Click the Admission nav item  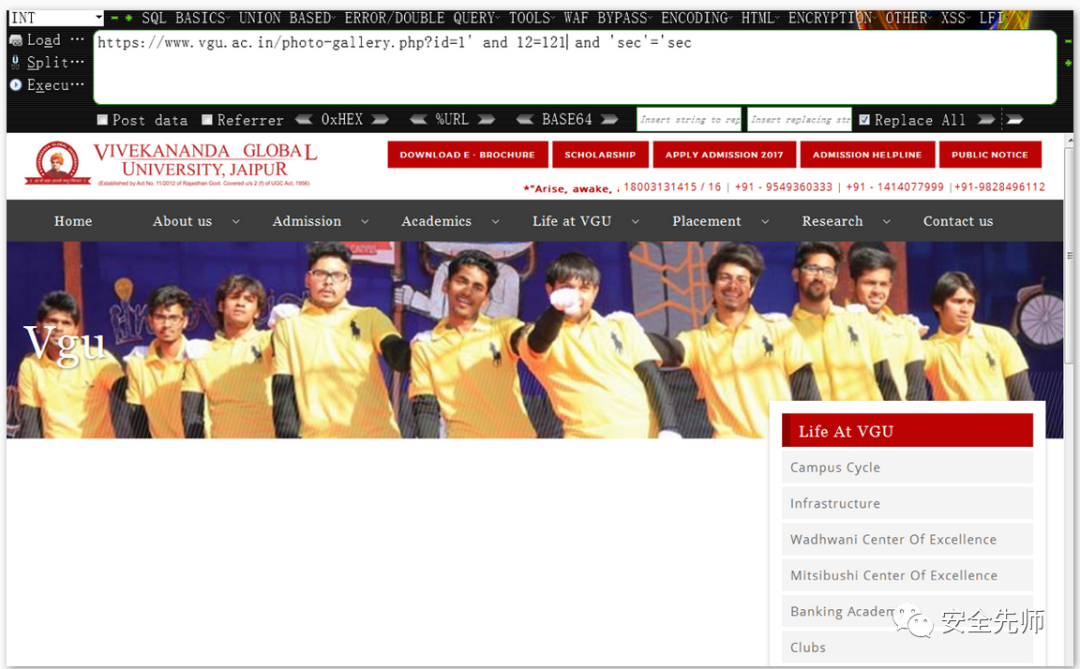(x=307, y=221)
